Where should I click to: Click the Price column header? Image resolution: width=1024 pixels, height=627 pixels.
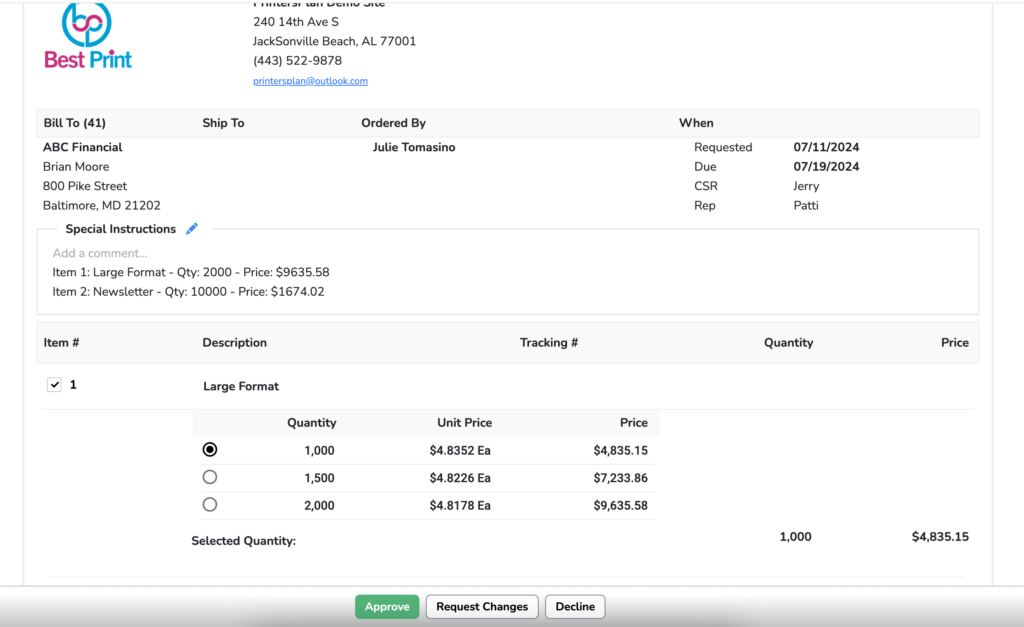(954, 342)
